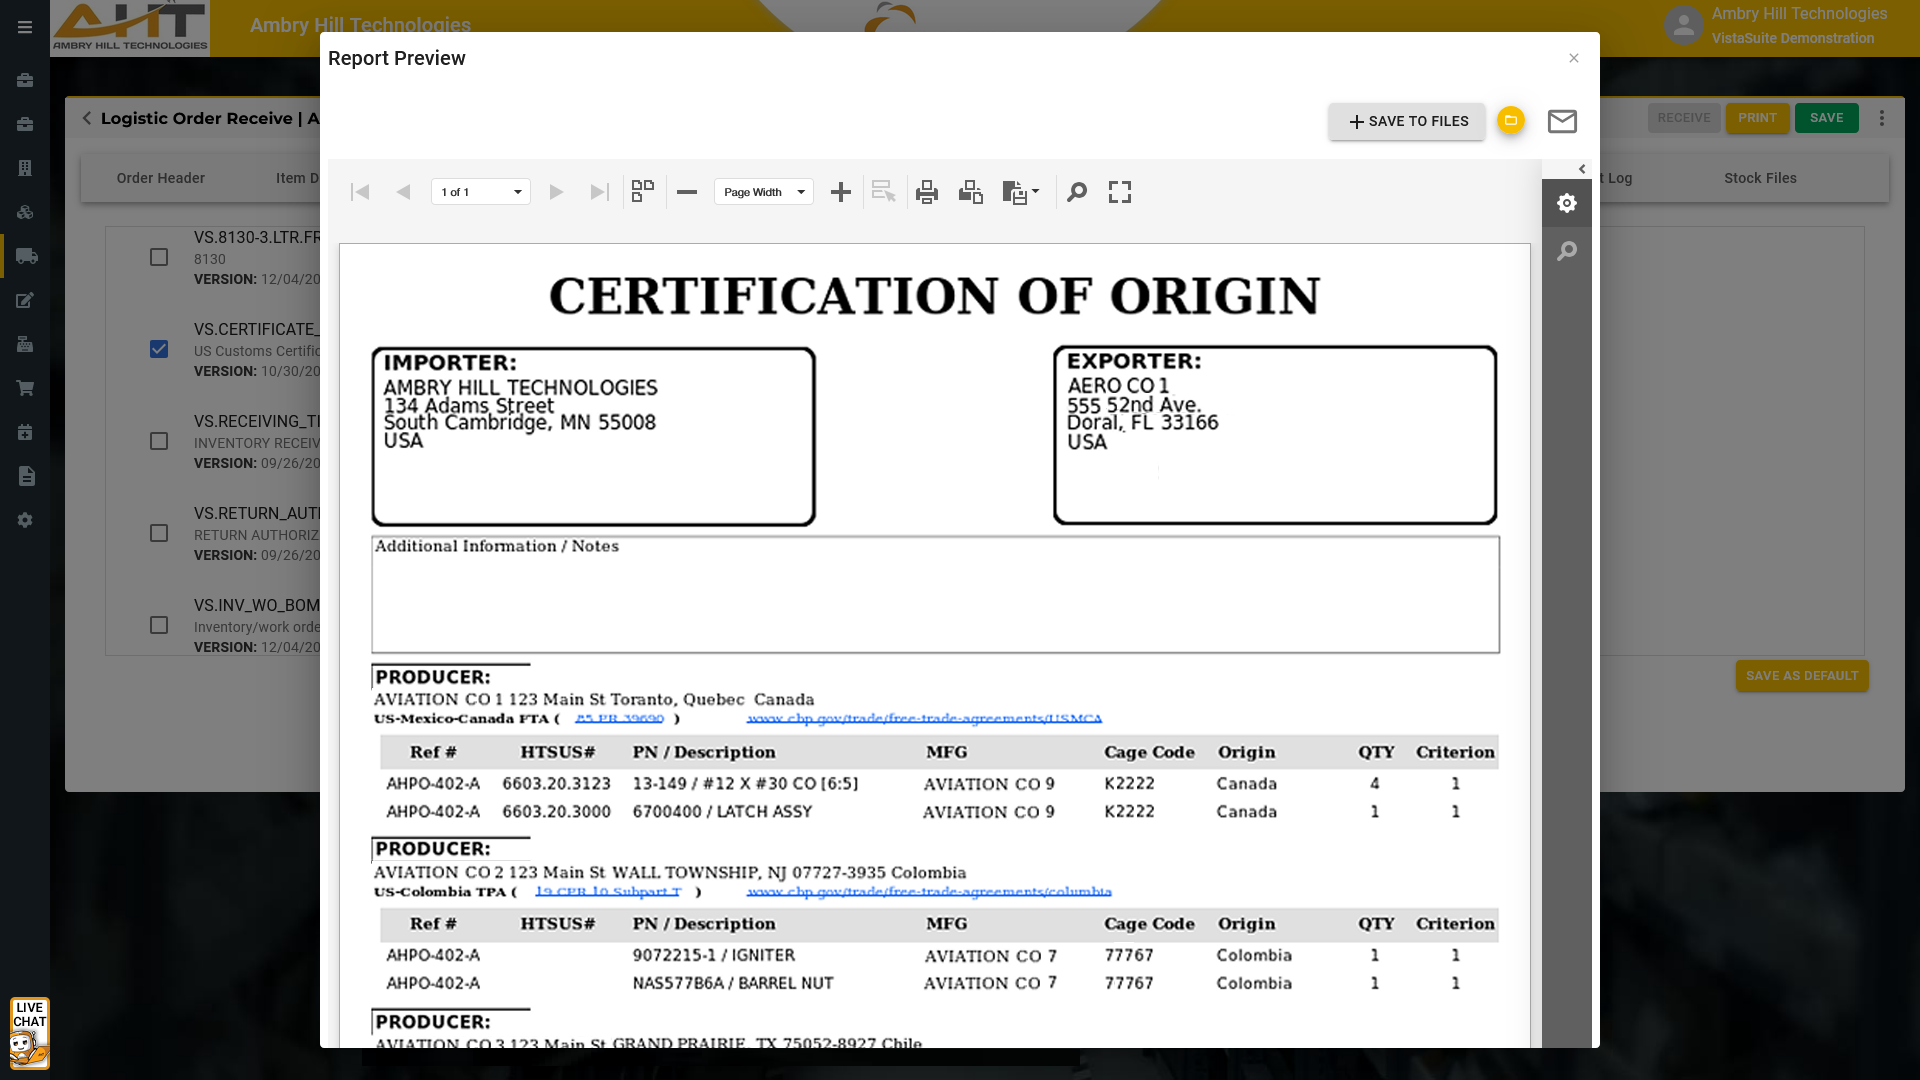This screenshot has height=1080, width=1920.
Task: Expand the Export To dropdown arrow
Action: [x=1035, y=191]
